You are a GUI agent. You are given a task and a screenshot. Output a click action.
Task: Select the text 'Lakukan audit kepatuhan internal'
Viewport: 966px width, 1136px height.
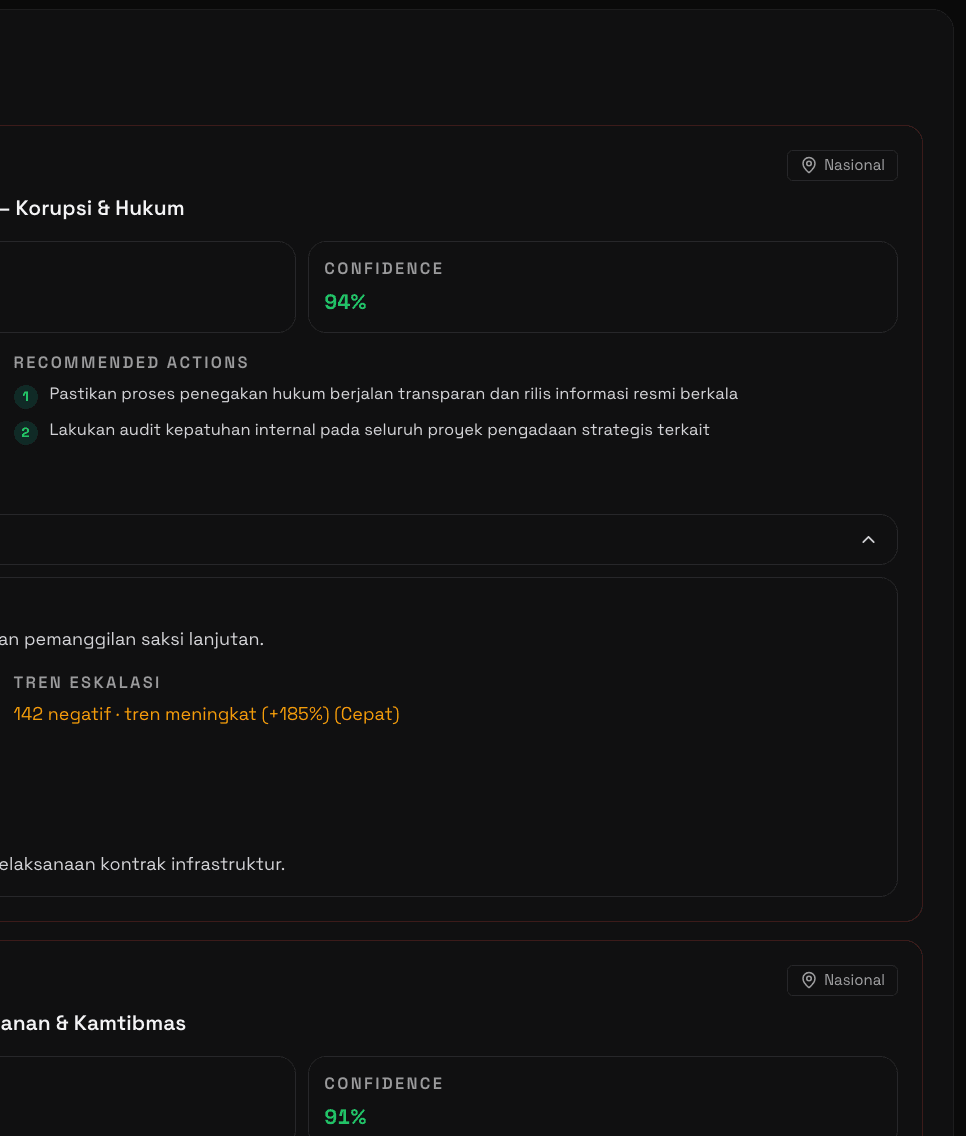click(x=183, y=430)
